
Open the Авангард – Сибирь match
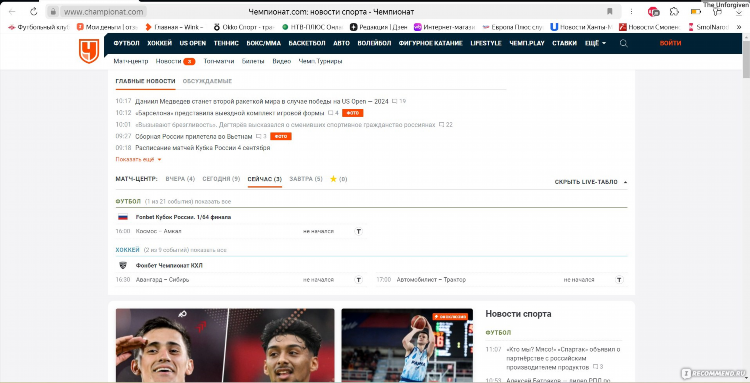point(241,280)
